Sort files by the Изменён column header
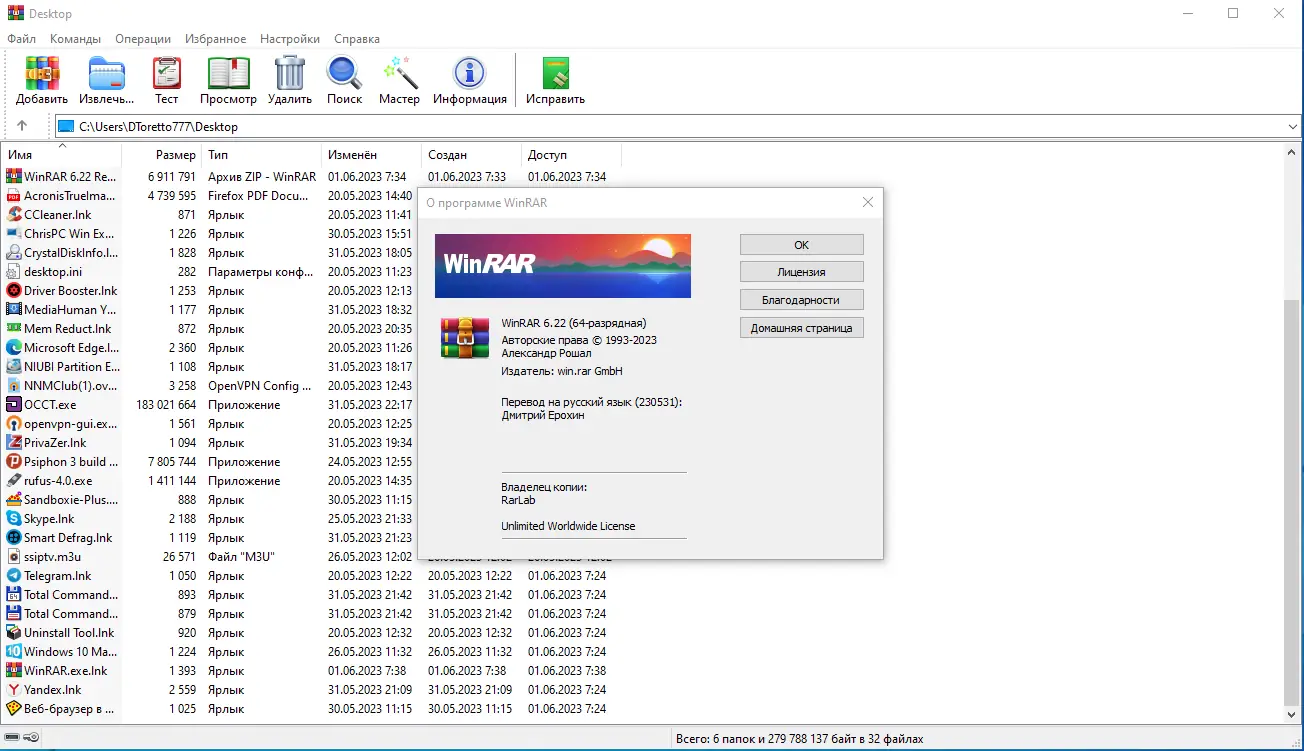This screenshot has width=1304, height=751. point(371,155)
